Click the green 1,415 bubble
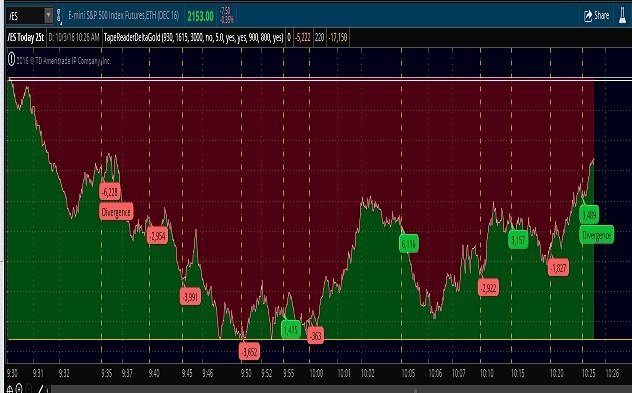Image resolution: width=632 pixels, height=393 pixels. pyautogui.click(x=291, y=330)
